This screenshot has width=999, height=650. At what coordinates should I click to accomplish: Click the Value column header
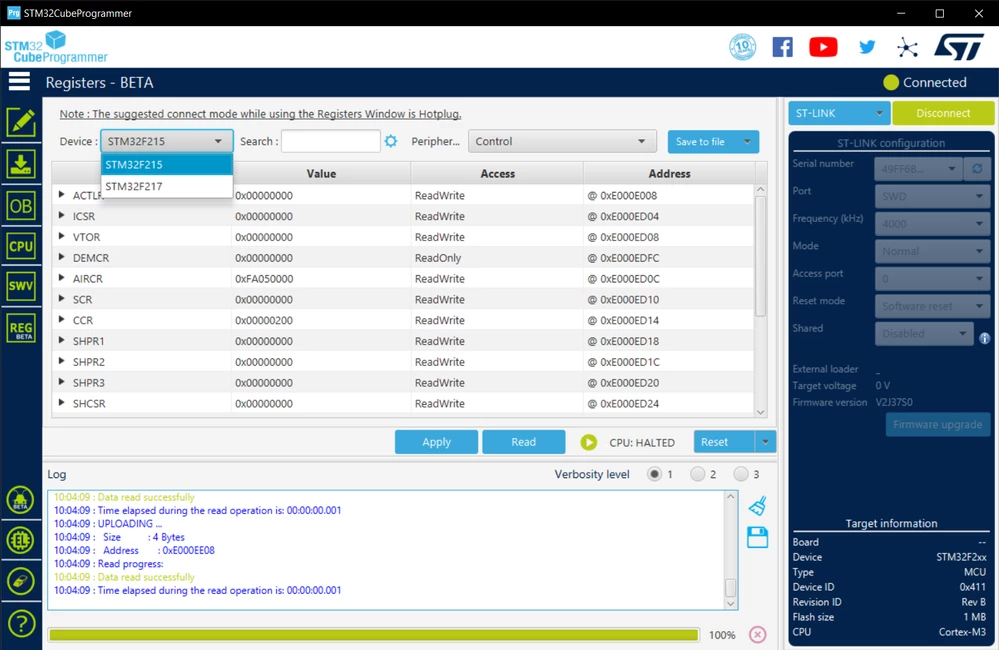tap(321, 173)
